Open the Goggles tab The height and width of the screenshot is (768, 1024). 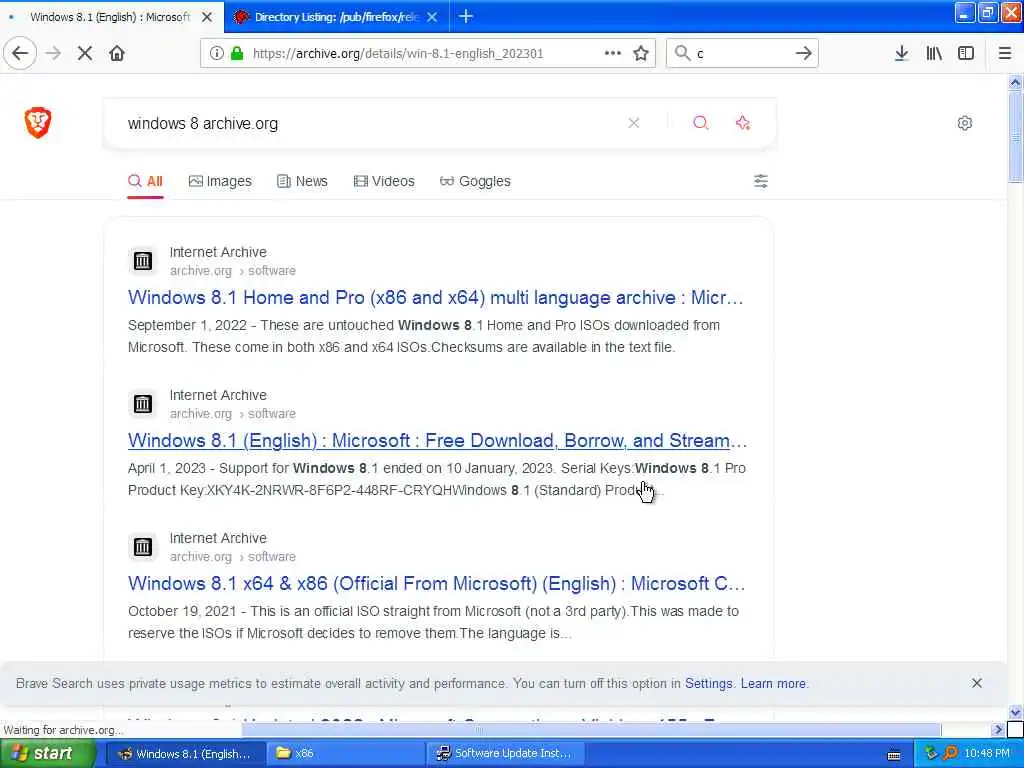click(475, 181)
